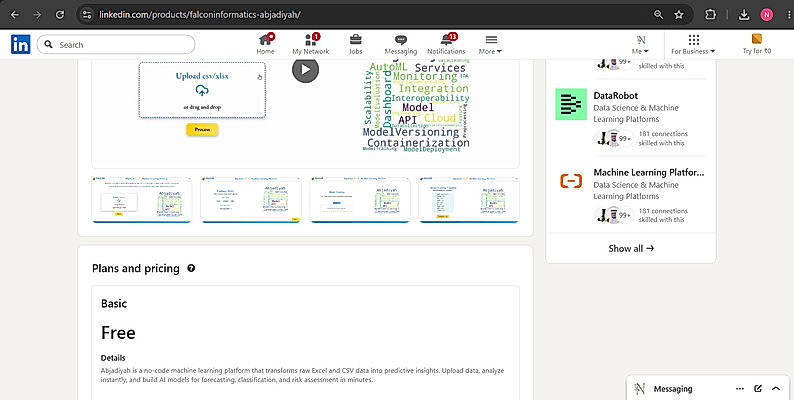Open DataRobot product logo
Screen dimensions: 794x400
tap(571, 104)
